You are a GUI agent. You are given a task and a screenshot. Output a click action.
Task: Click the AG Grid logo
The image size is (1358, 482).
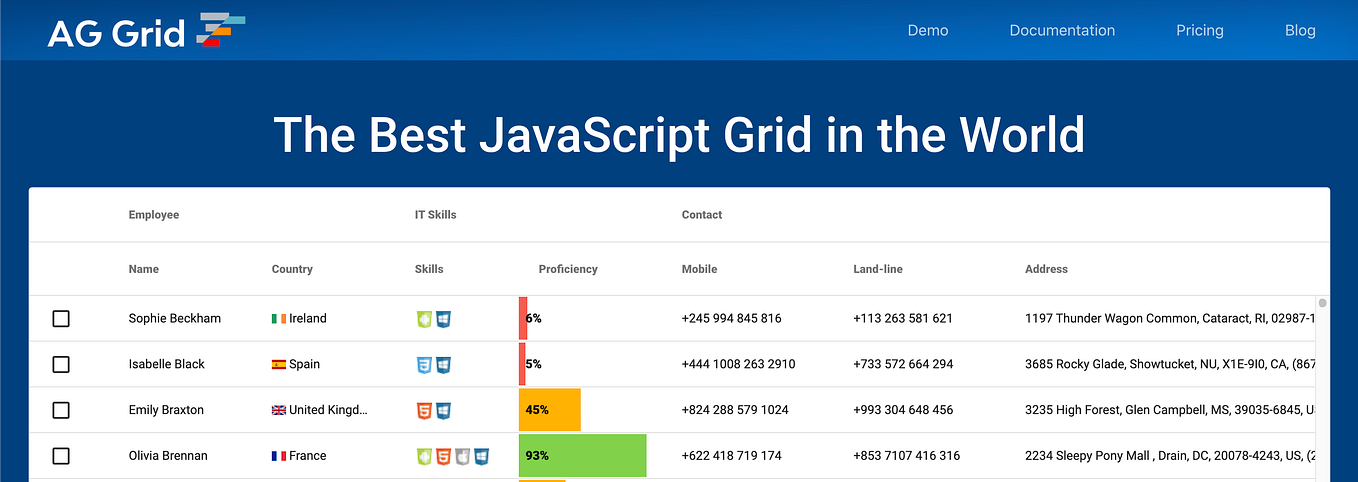pyautogui.click(x=146, y=31)
